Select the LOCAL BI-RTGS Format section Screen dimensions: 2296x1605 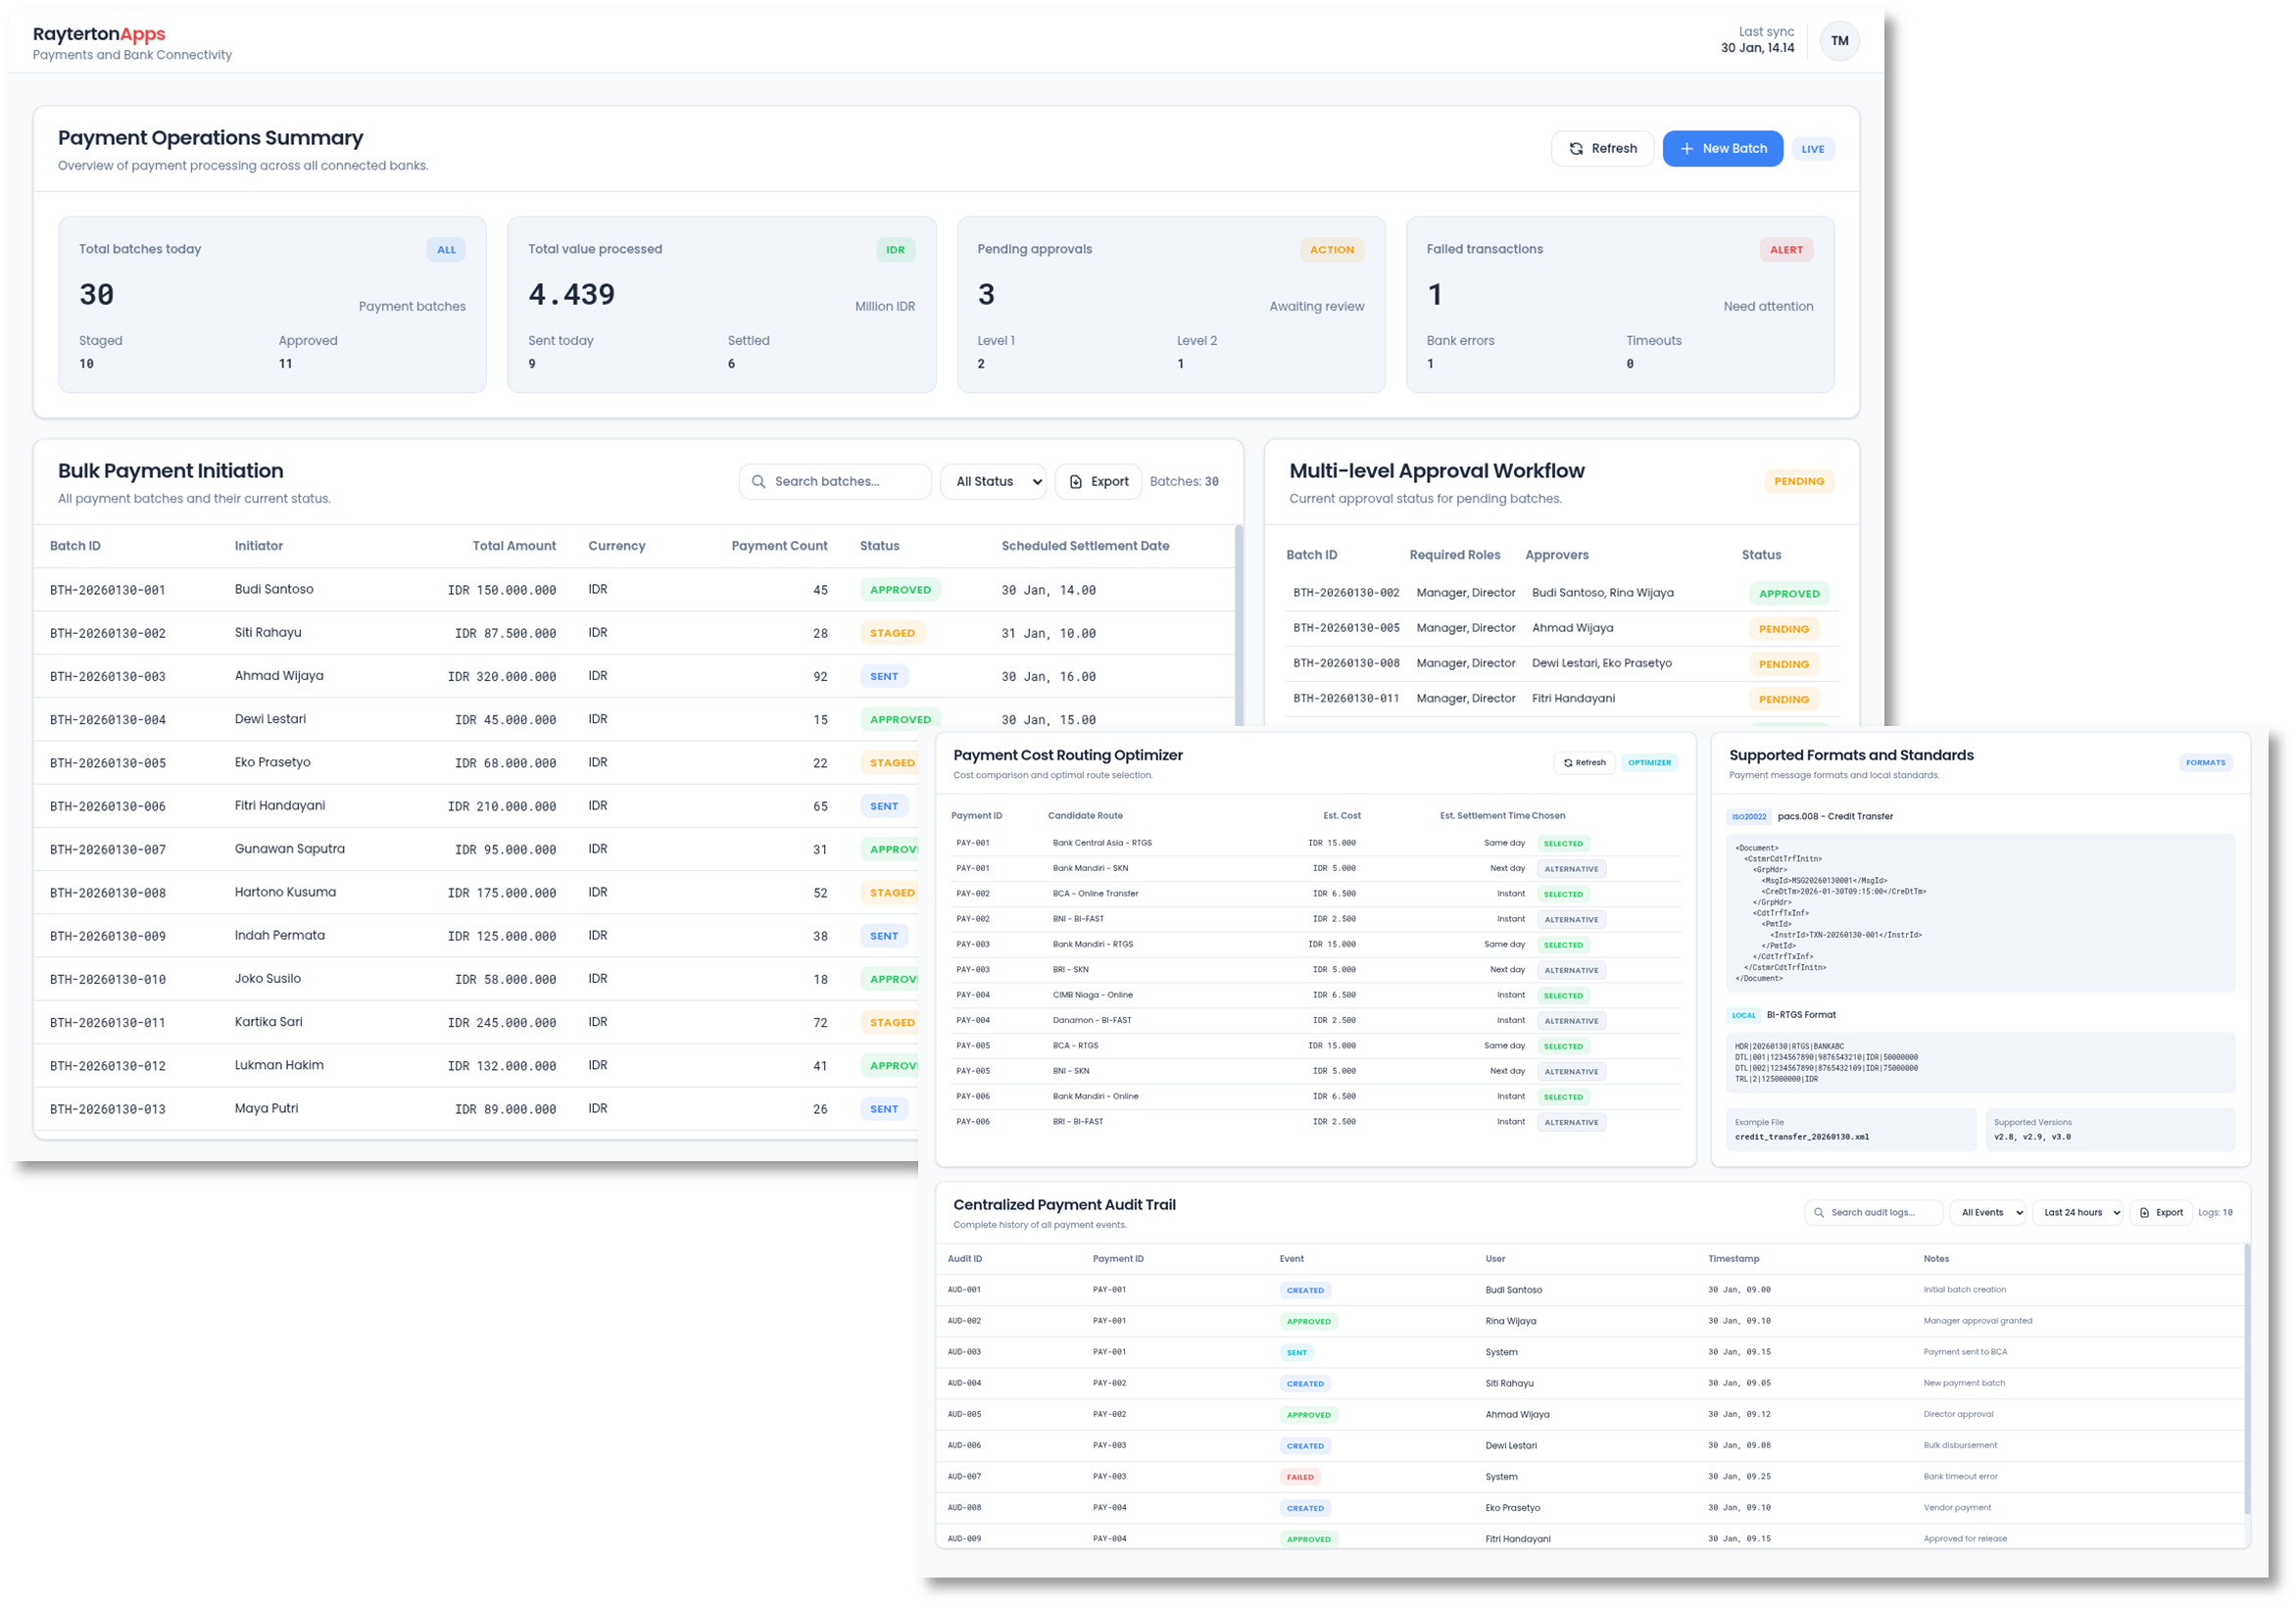coord(1743,1014)
